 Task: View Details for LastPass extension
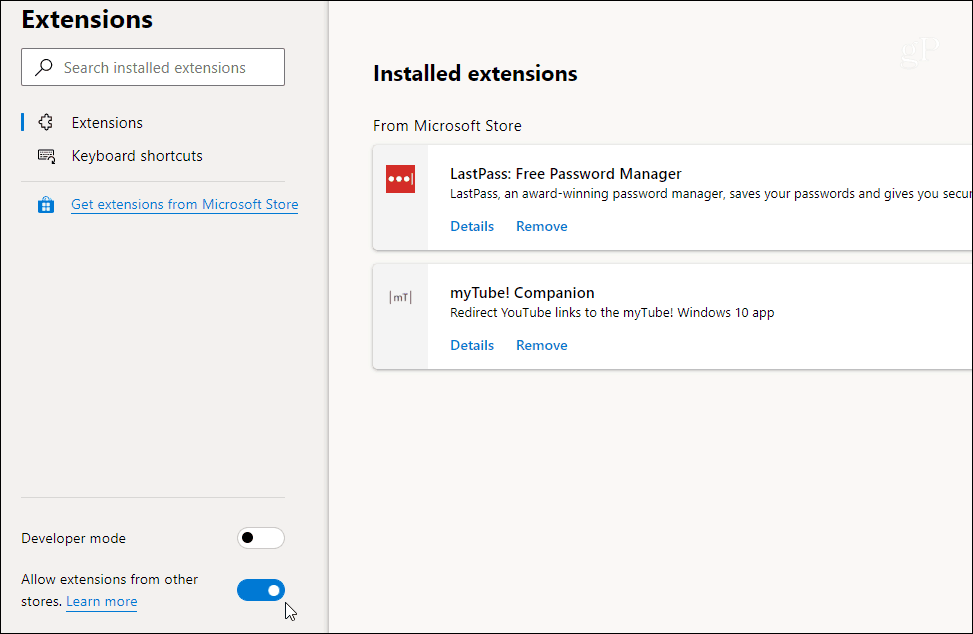[472, 226]
